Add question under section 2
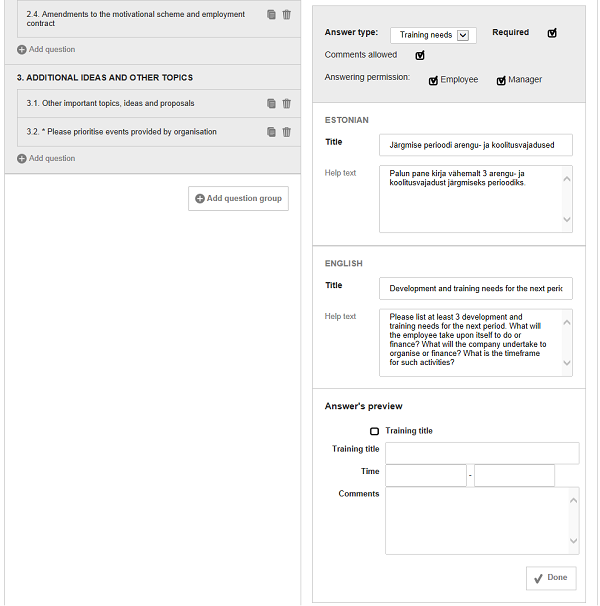This screenshot has width=600, height=606. (46, 49)
